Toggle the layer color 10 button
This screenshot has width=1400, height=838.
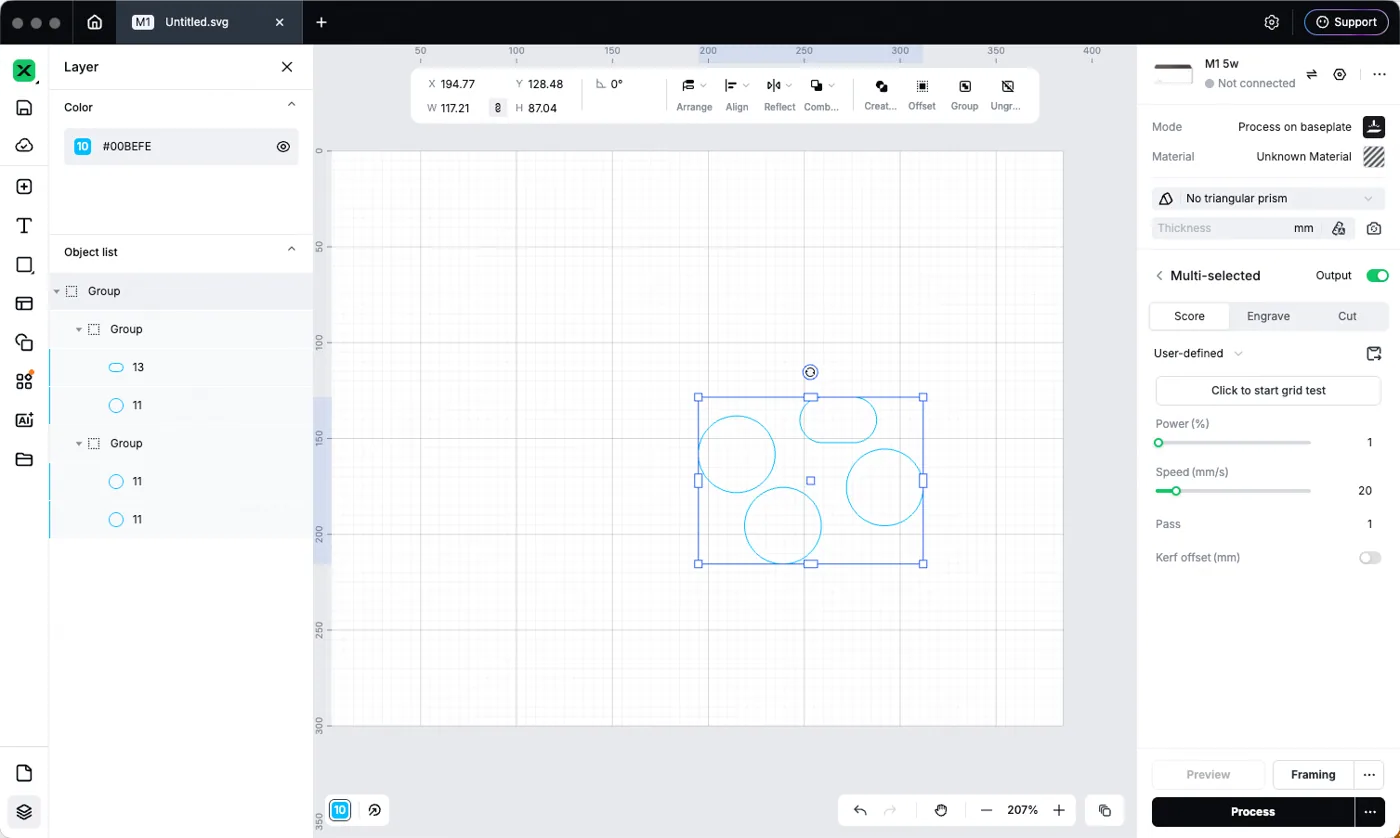click(340, 810)
